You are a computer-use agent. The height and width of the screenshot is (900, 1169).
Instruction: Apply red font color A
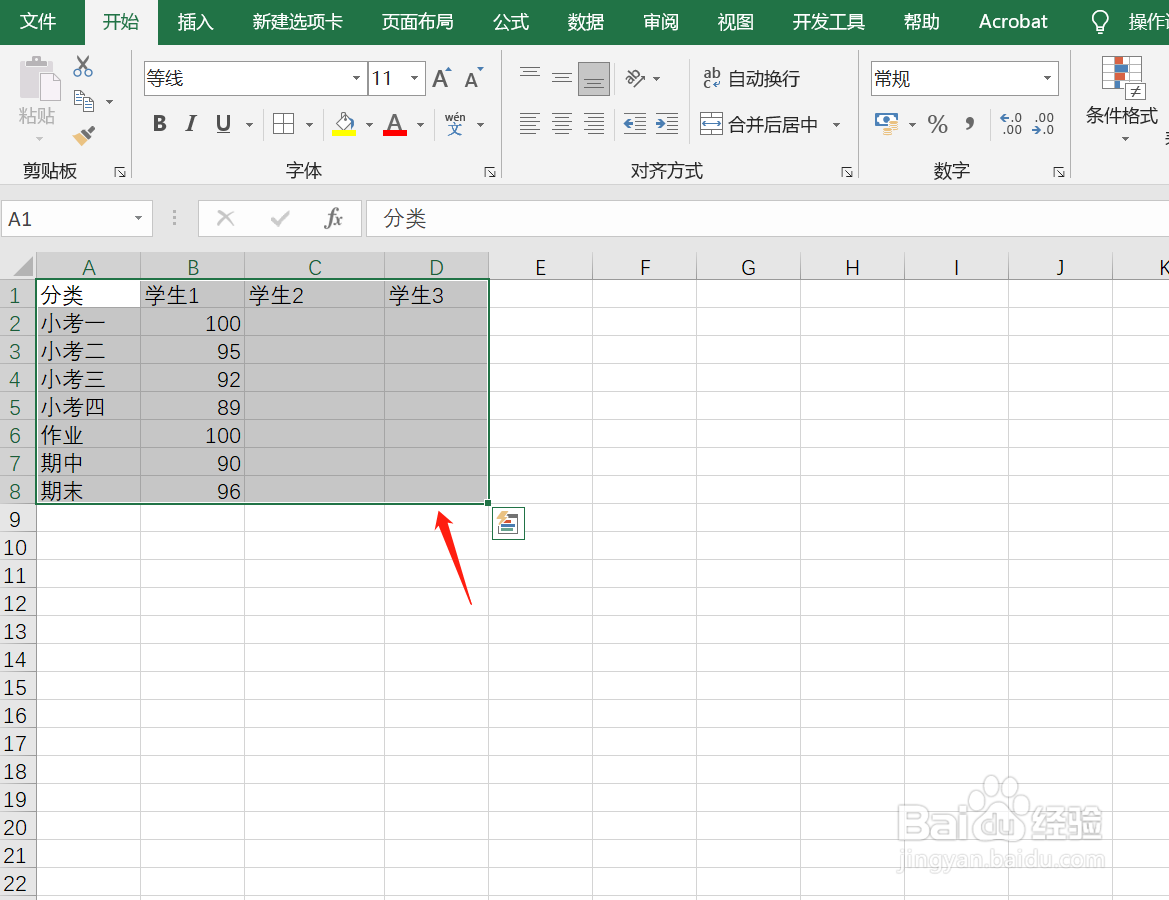(395, 124)
